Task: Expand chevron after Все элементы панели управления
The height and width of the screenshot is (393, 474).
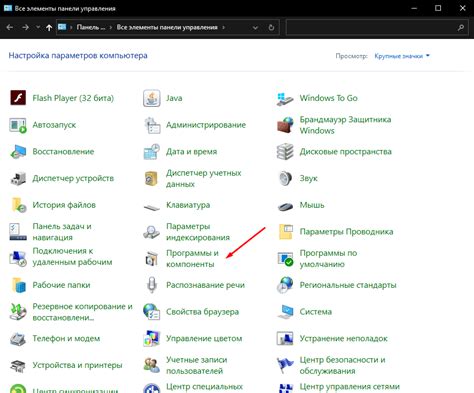Action: coord(223,28)
